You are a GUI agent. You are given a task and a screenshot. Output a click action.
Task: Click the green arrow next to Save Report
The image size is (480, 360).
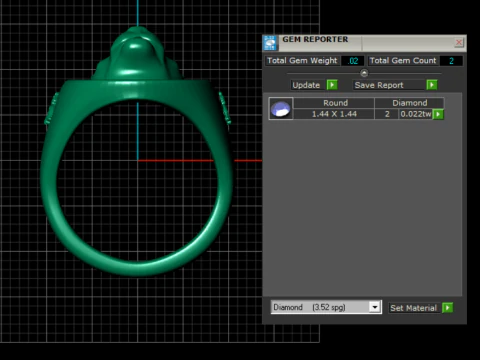[432, 85]
